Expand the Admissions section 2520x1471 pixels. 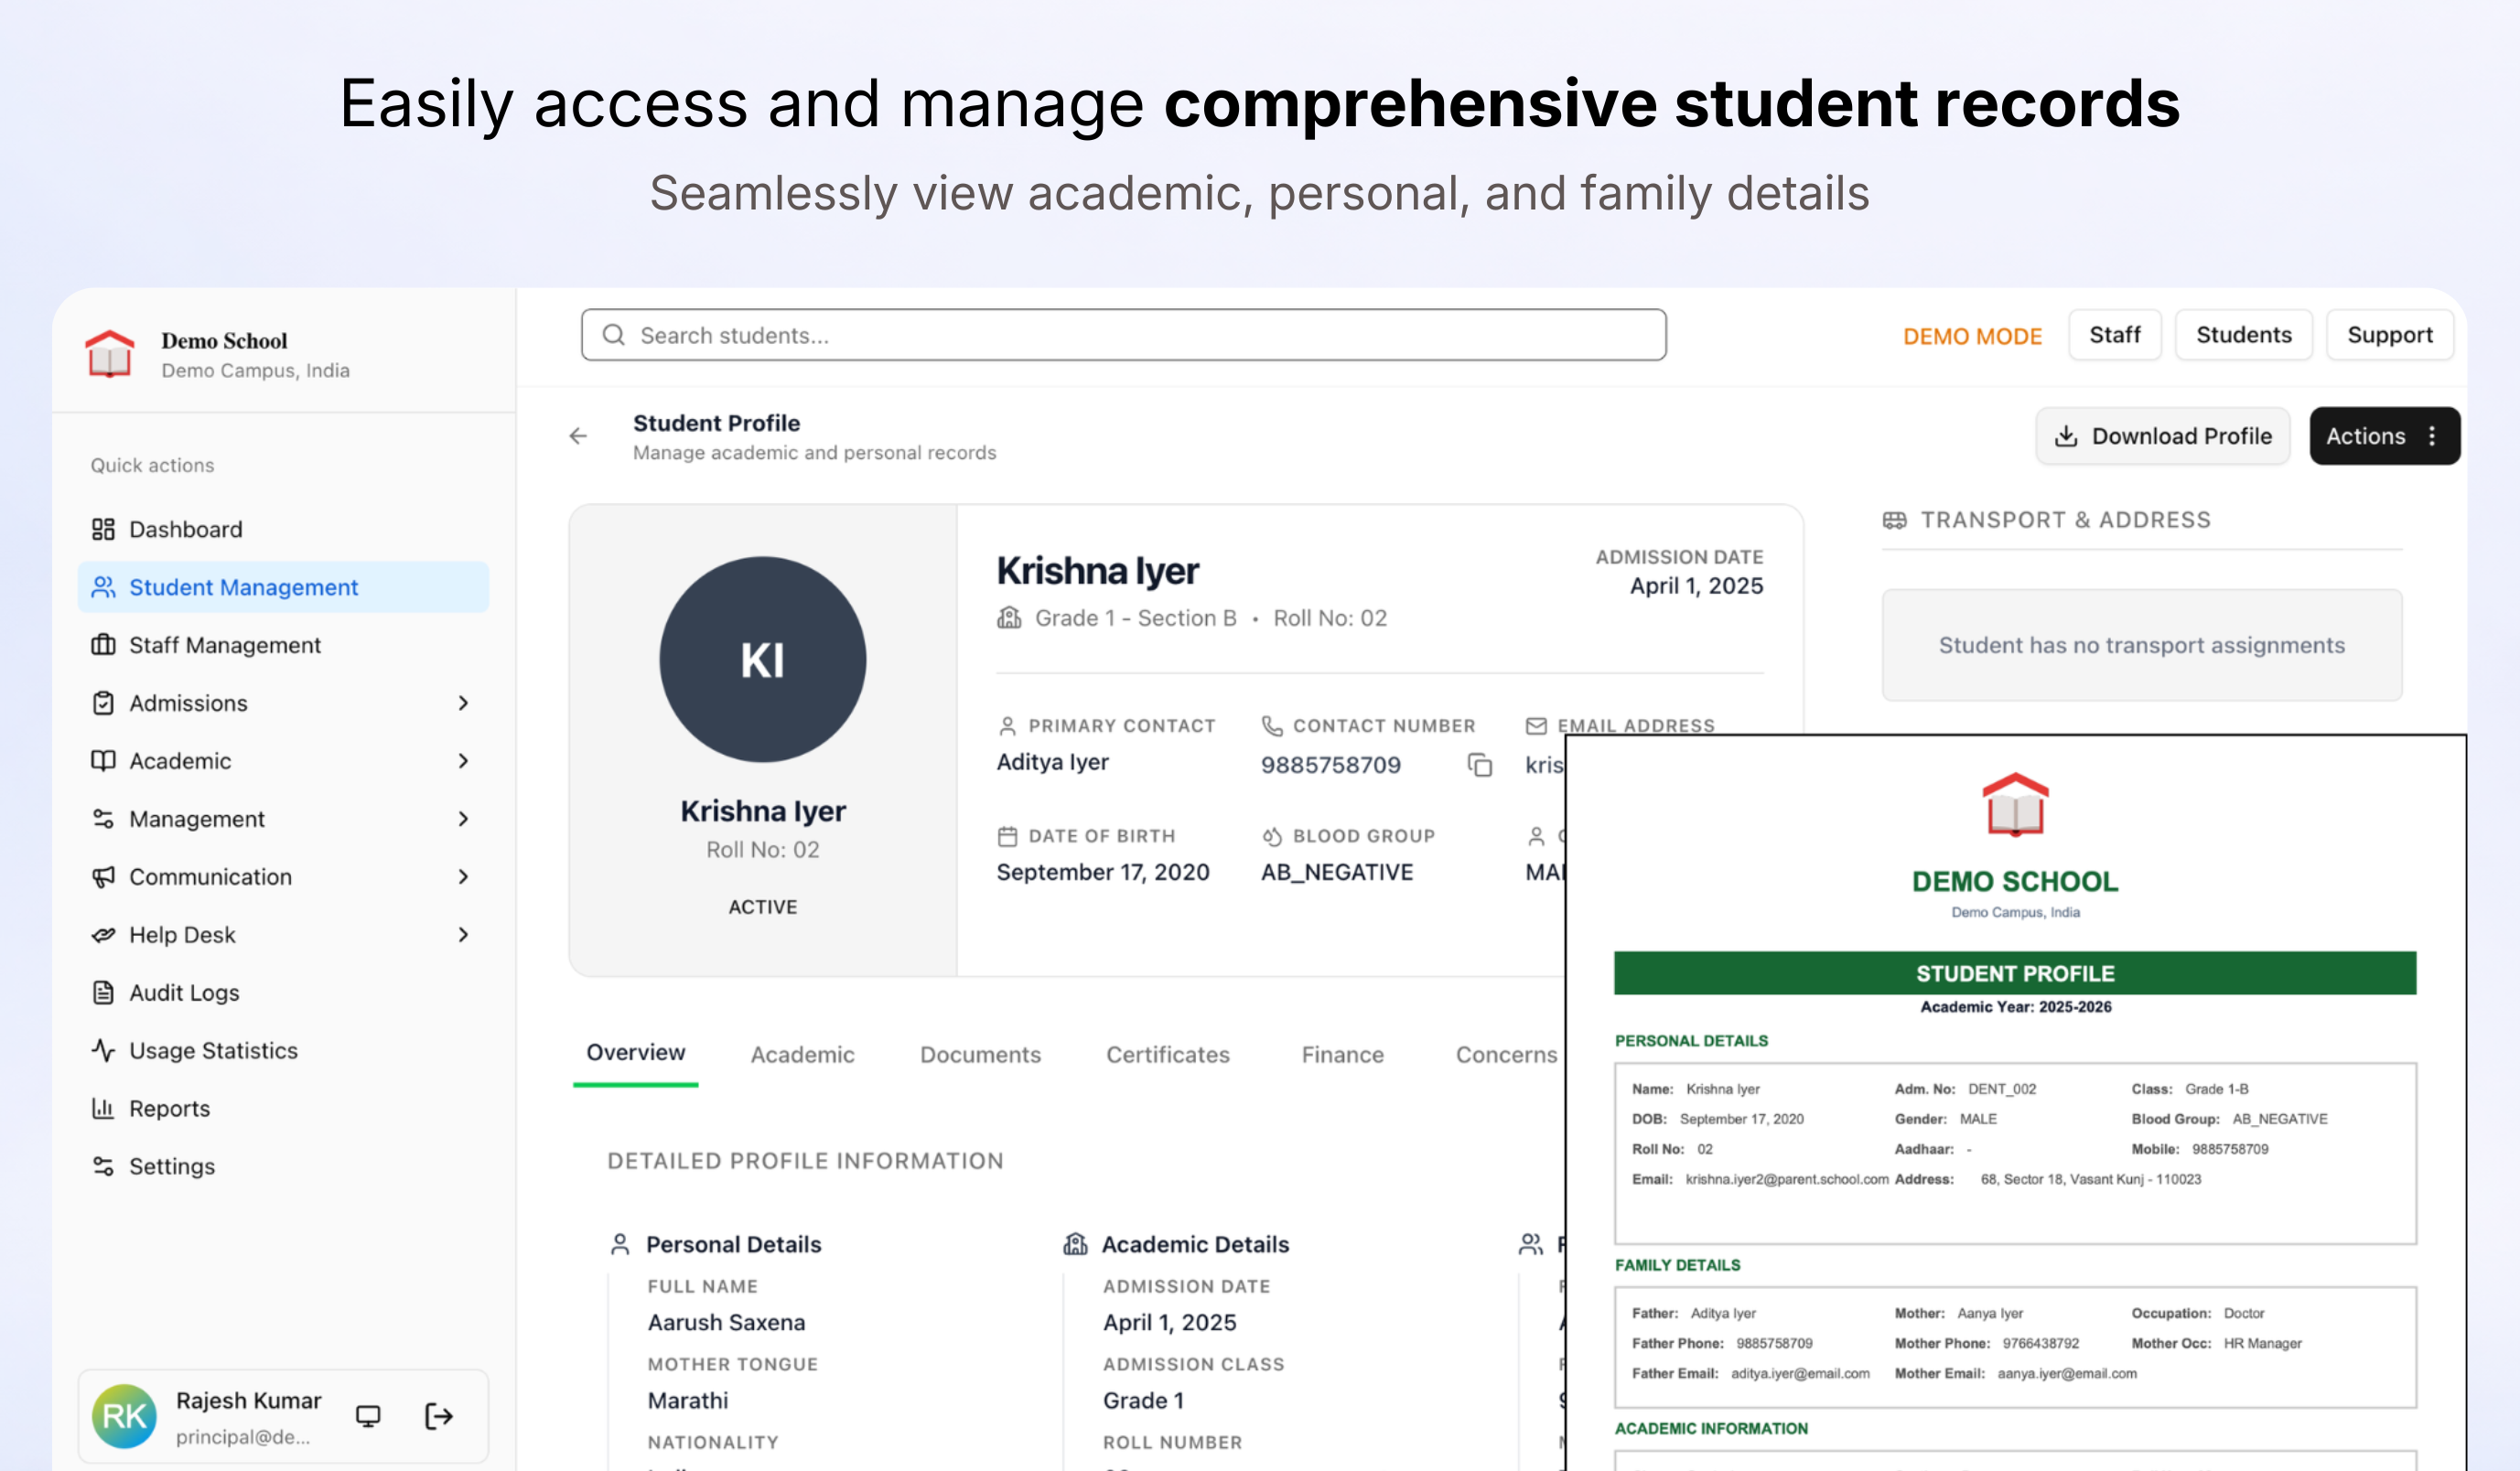point(464,703)
